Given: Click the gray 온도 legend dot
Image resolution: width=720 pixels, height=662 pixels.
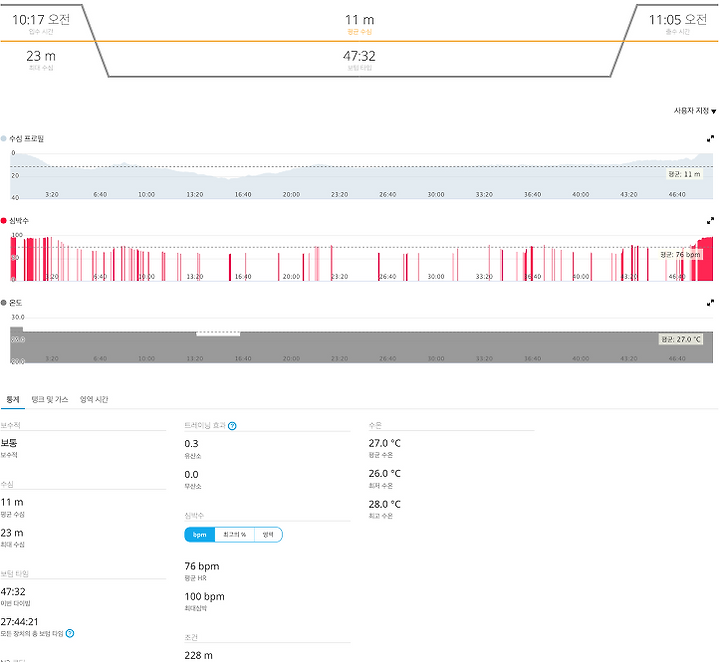Looking at the screenshot, I should pos(4,303).
